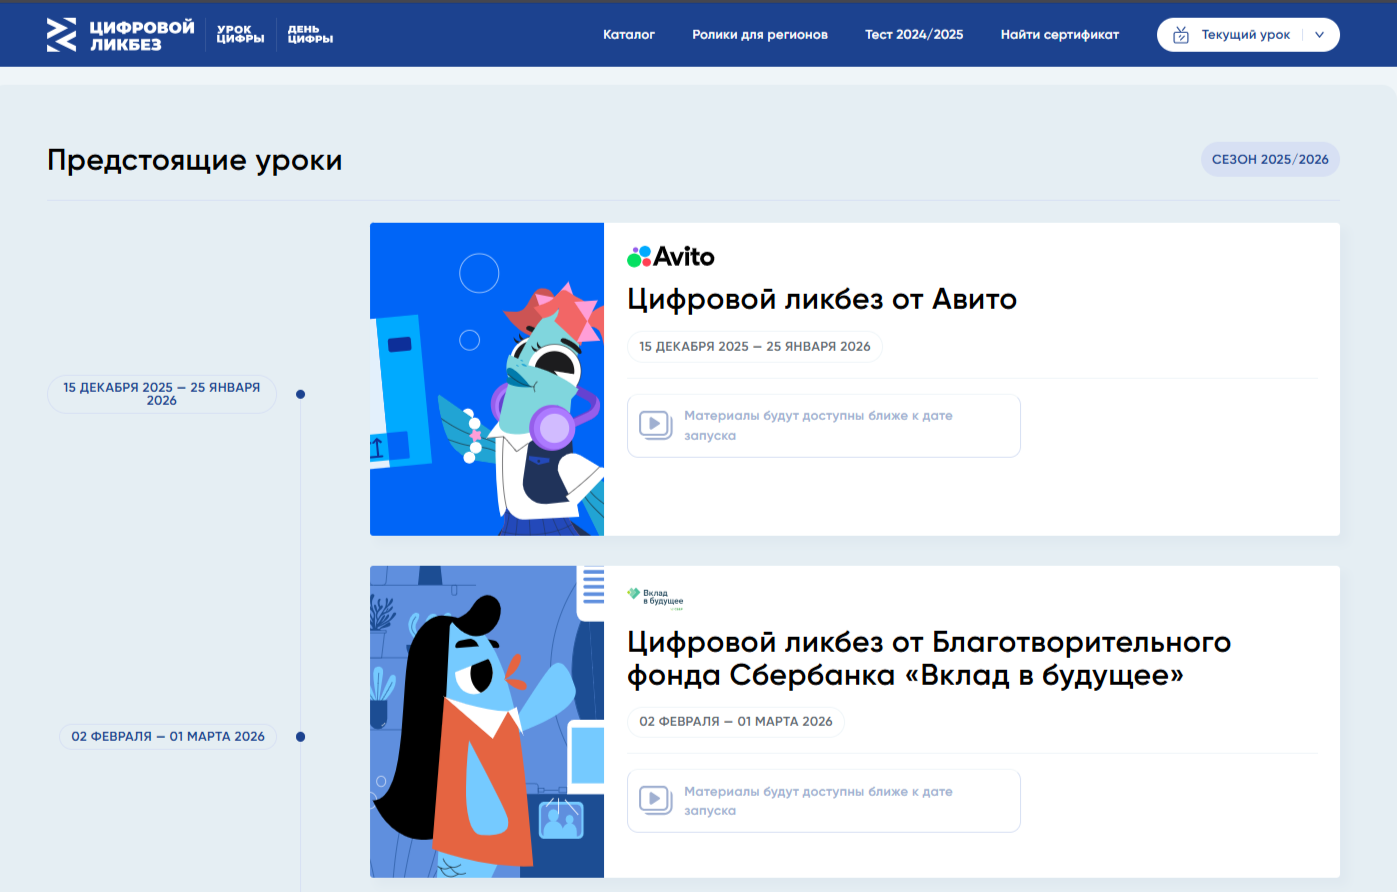Screen dimensions: 1397x892
Task: Click the Avito logo
Action: pos(671,257)
